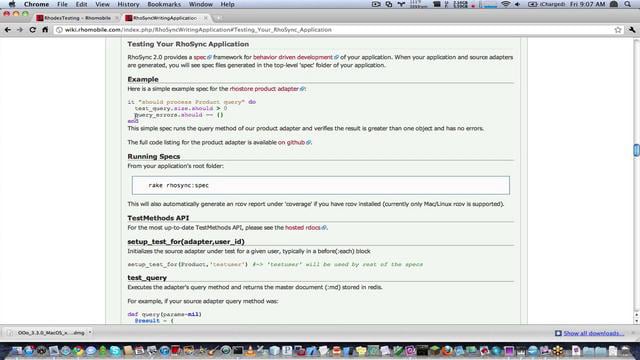Click the browser Back arrow

7,30
